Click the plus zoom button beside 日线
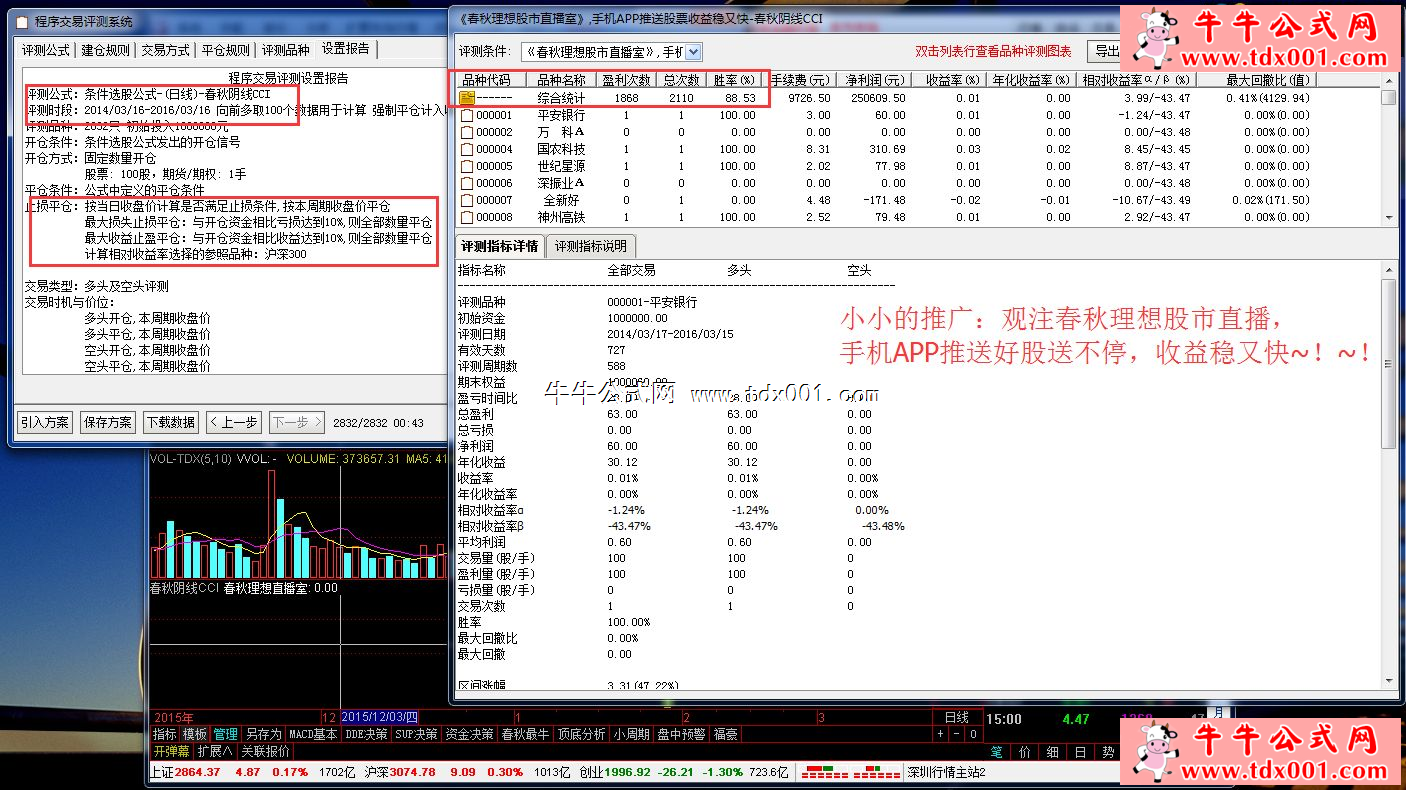 coord(940,734)
